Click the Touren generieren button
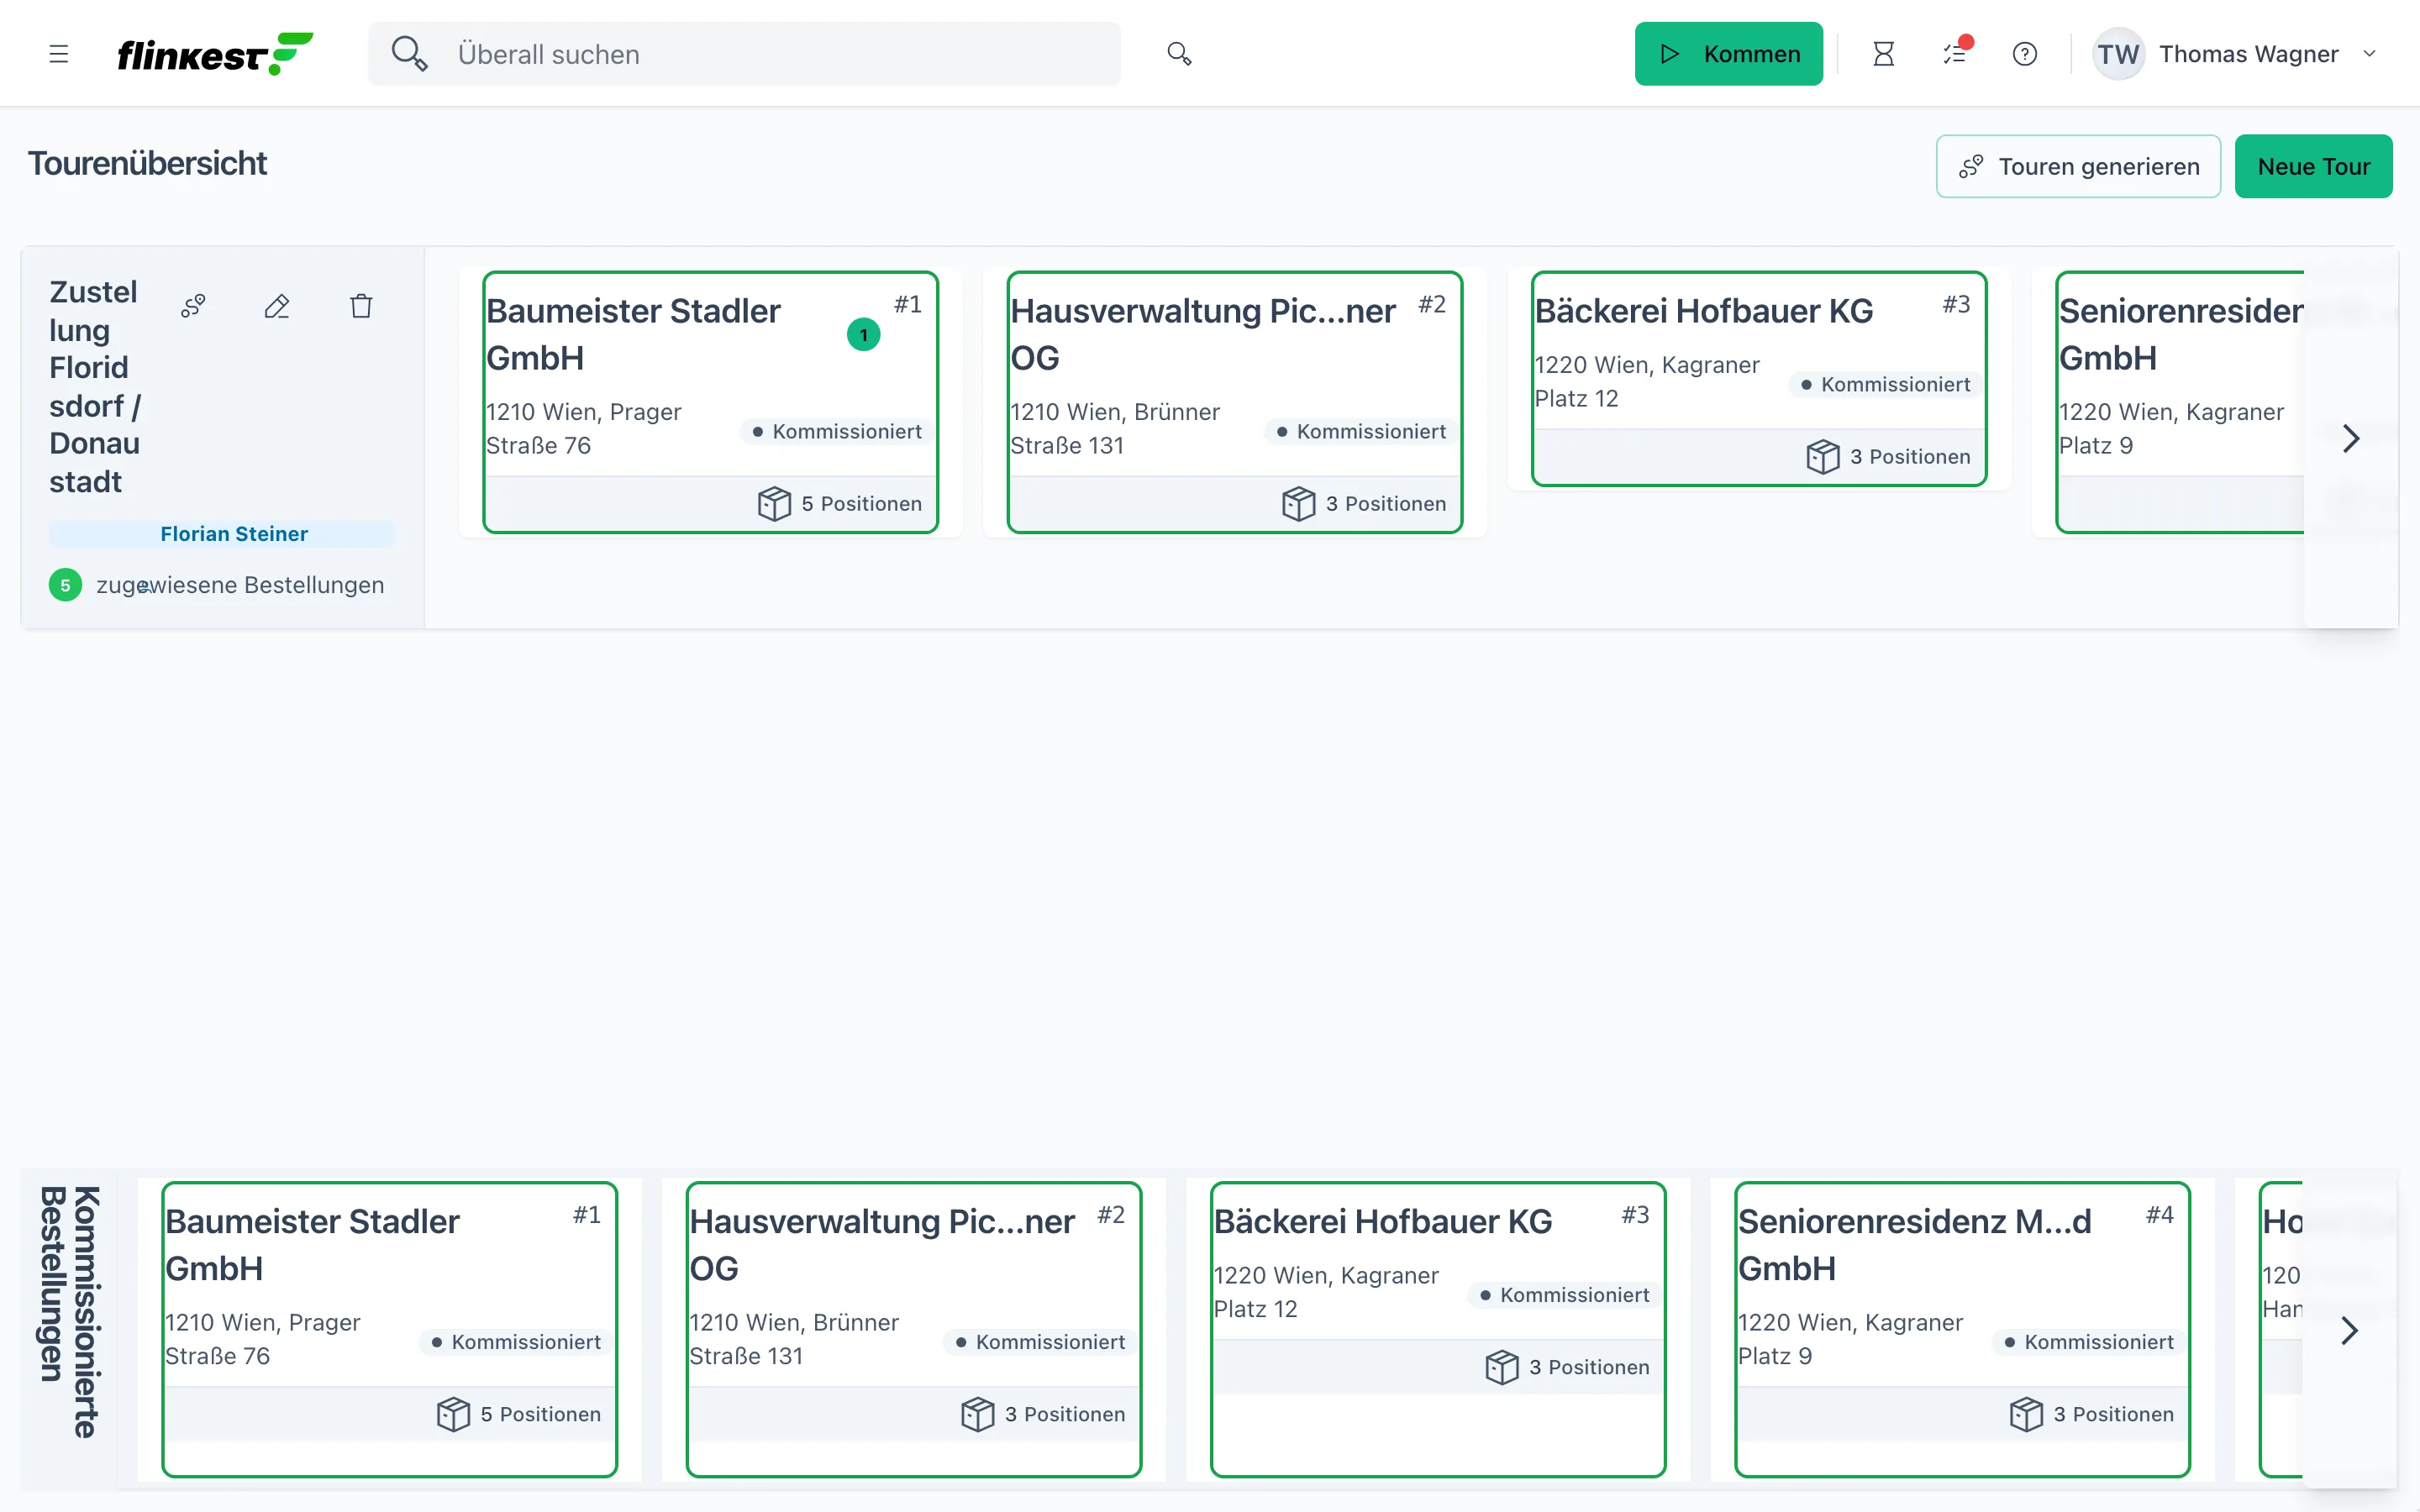Screen dimensions: 2420x1512 (2078, 166)
